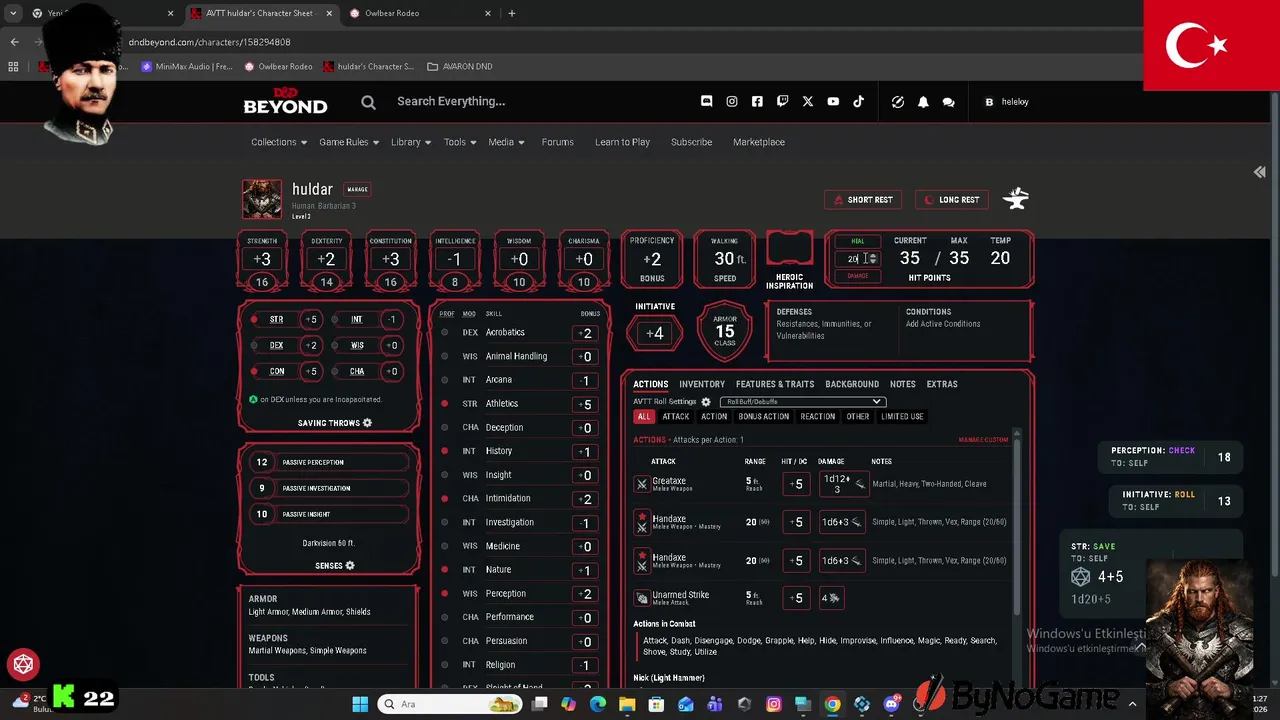Screen dimensions: 1280x720
Task: Expand the Library menu dropdown
Action: click(411, 142)
